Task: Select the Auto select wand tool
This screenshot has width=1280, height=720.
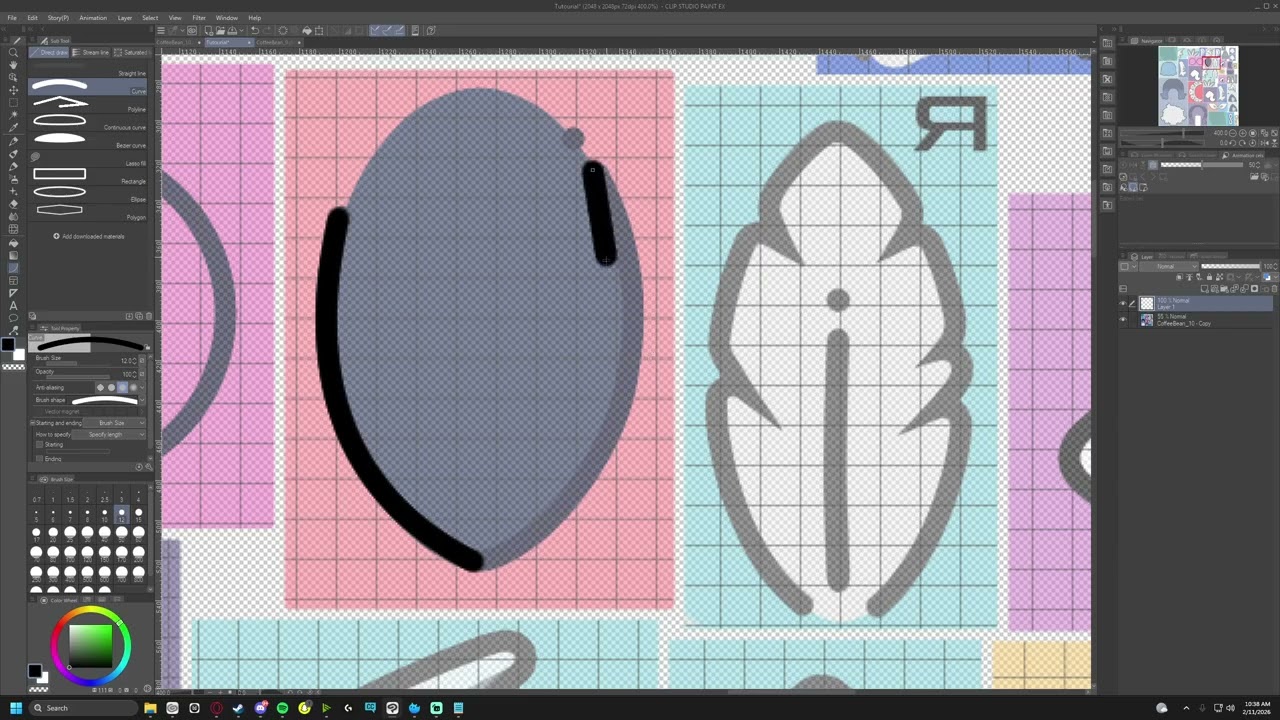Action: (13, 115)
